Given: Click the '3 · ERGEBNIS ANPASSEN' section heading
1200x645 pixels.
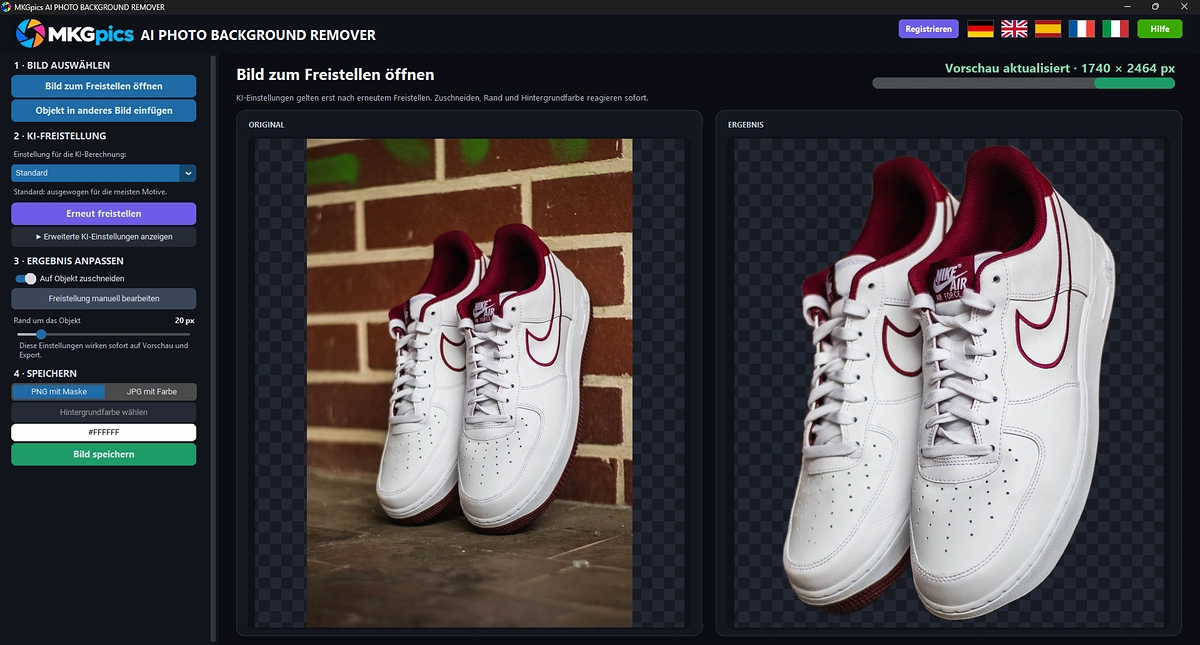Looking at the screenshot, I should [x=69, y=261].
